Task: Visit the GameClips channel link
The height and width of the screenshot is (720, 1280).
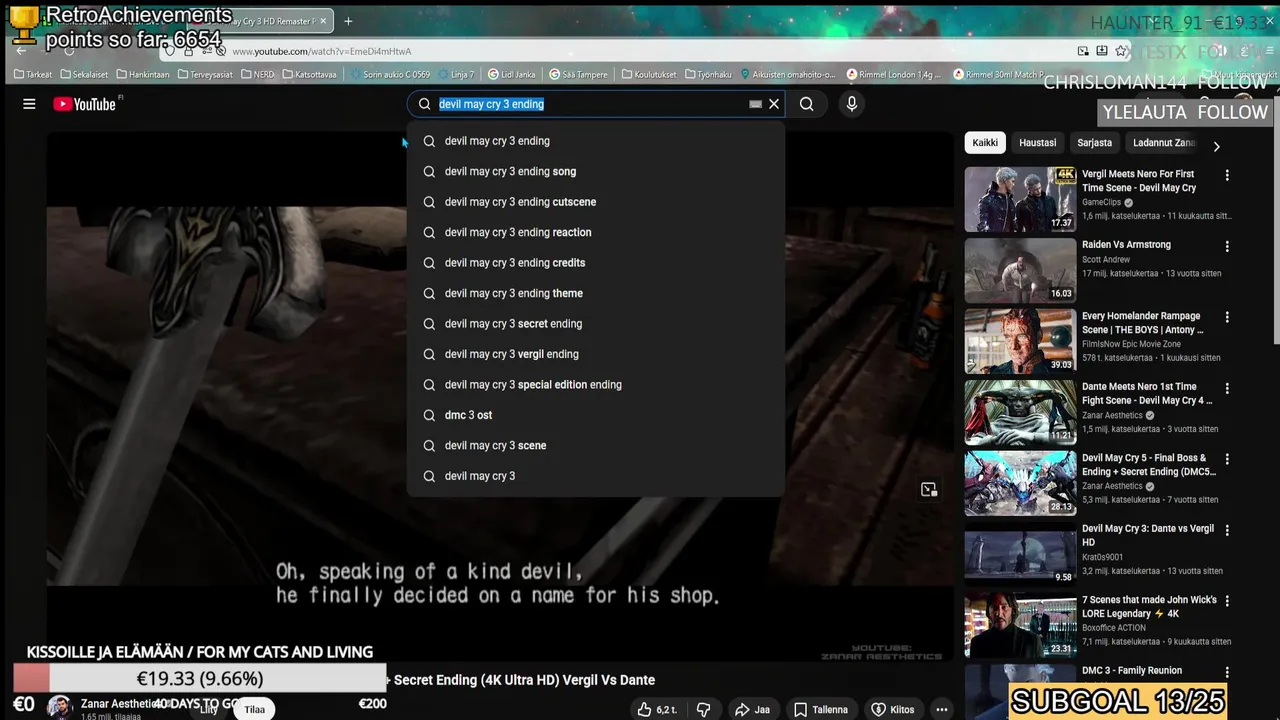Action: click(x=1101, y=202)
